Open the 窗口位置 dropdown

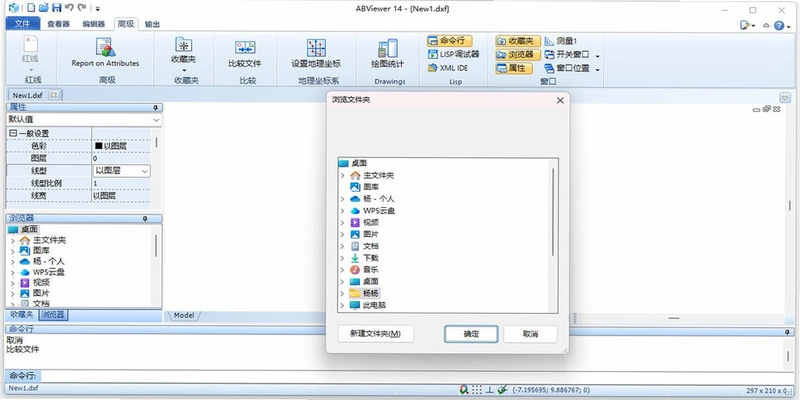pos(597,69)
